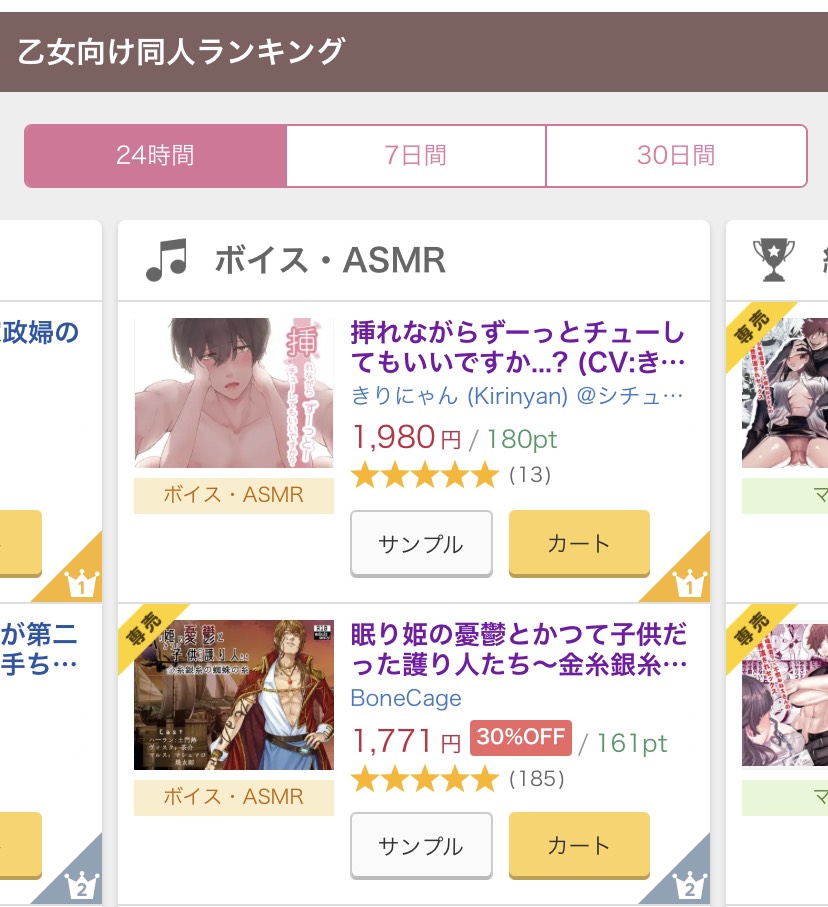
Task: Click the rank 2 crown badge in left column
Action: (81, 885)
